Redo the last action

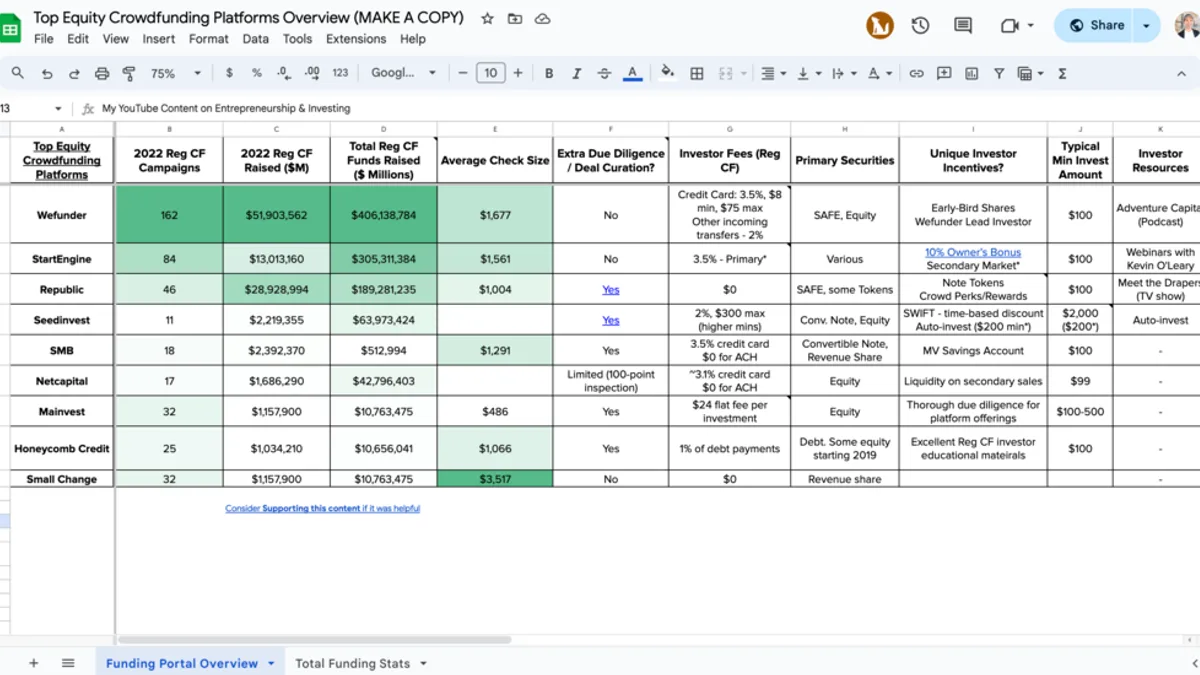74,73
